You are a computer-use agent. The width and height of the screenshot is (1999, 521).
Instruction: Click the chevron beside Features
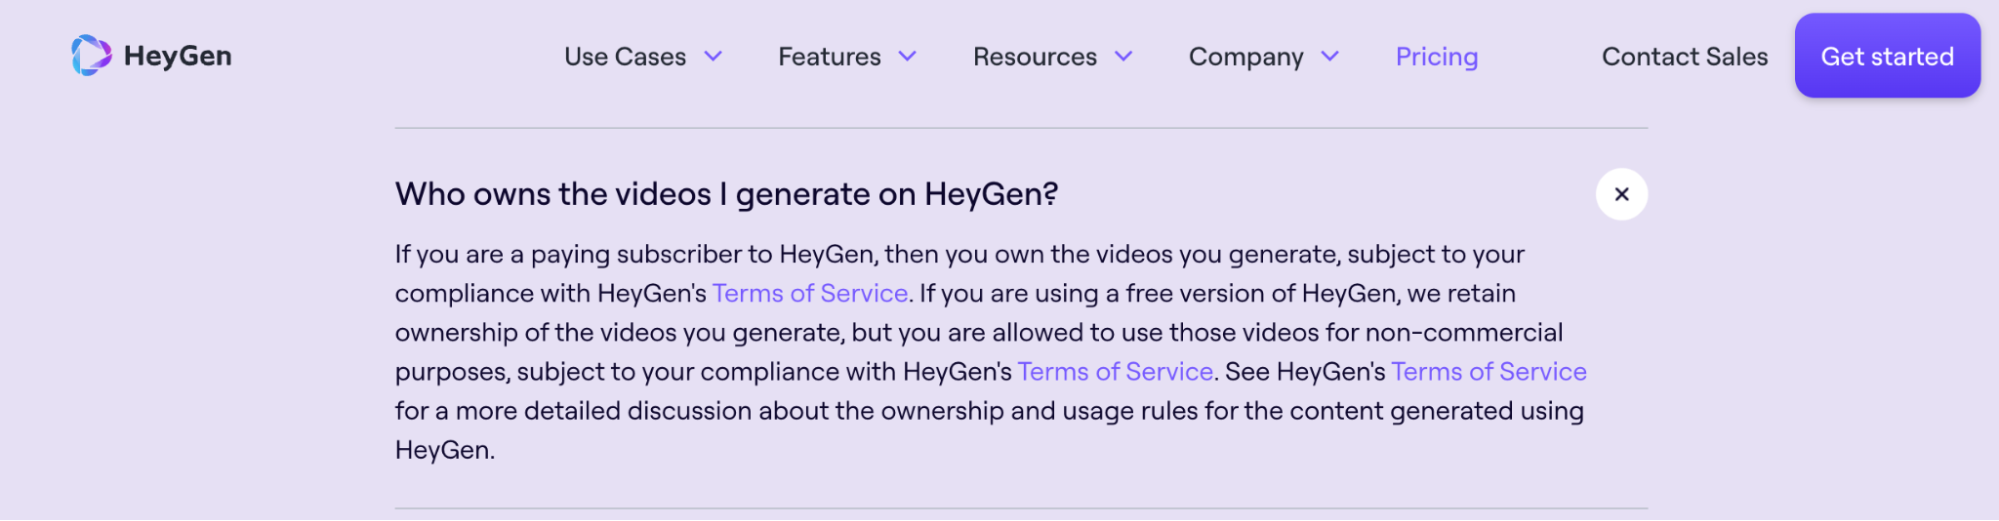tap(907, 57)
